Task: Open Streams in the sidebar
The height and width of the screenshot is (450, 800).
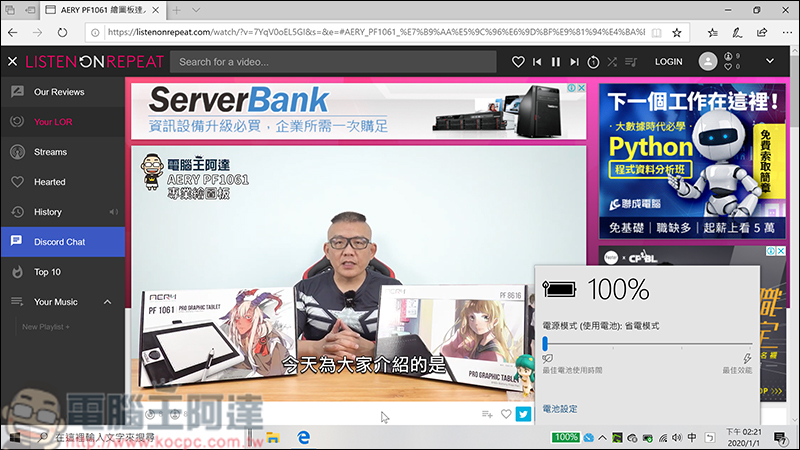Action: 63,152
